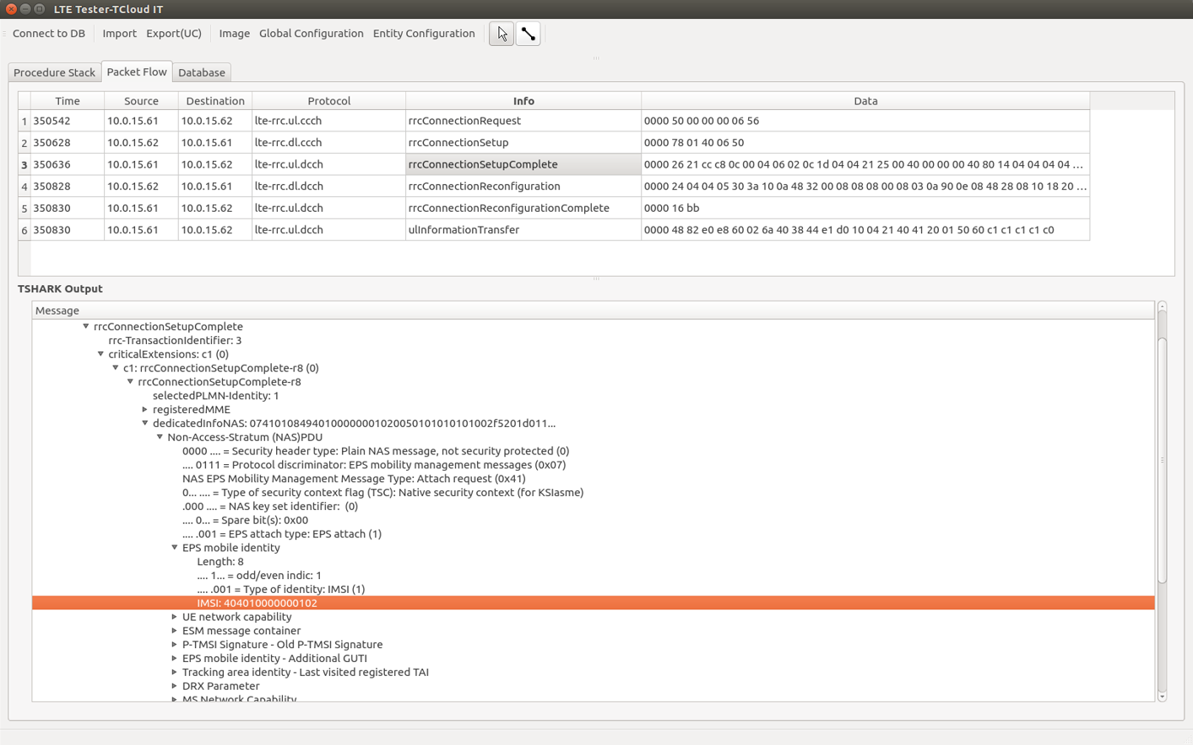Click Export(UC) in the toolbar
The image size is (1193, 745).
click(174, 34)
